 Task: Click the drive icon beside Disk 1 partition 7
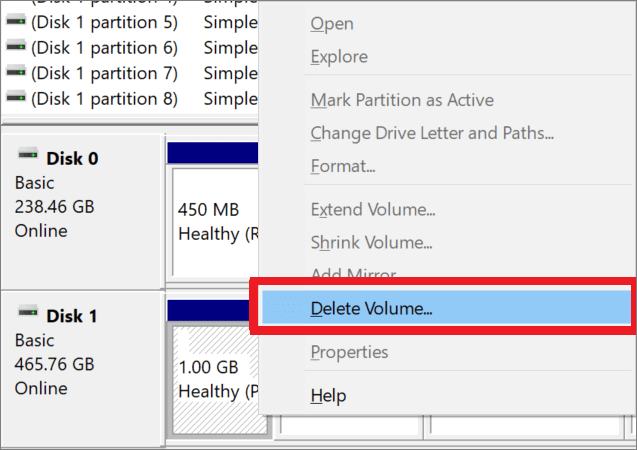tap(16, 73)
